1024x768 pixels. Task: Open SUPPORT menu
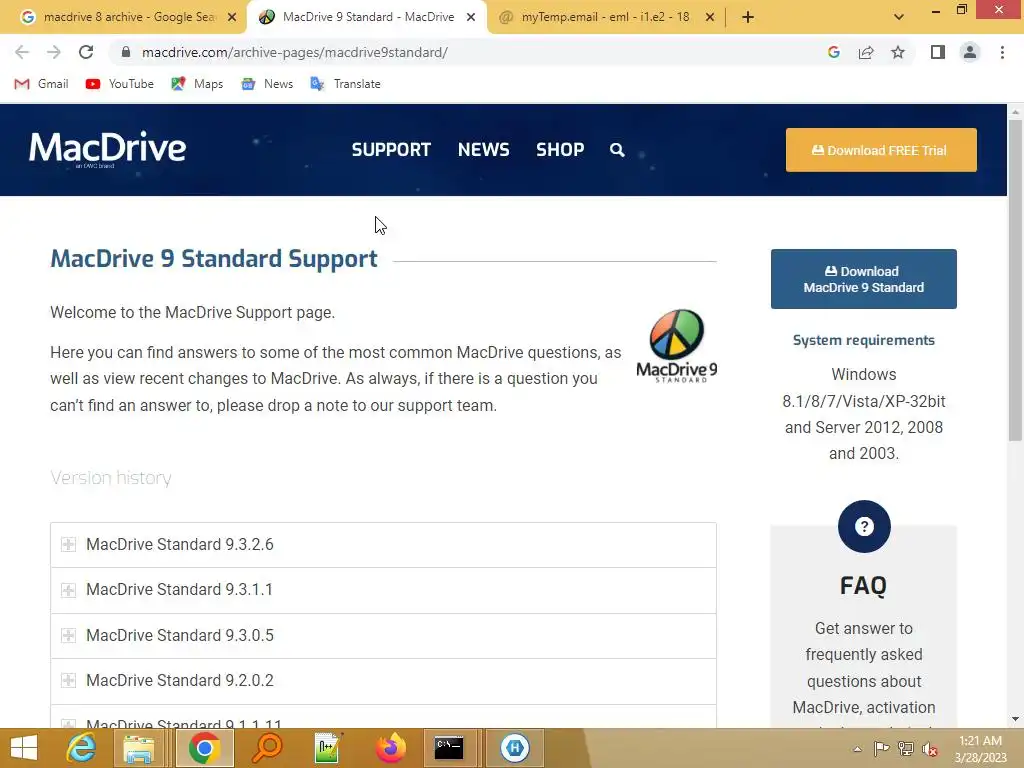click(x=391, y=150)
